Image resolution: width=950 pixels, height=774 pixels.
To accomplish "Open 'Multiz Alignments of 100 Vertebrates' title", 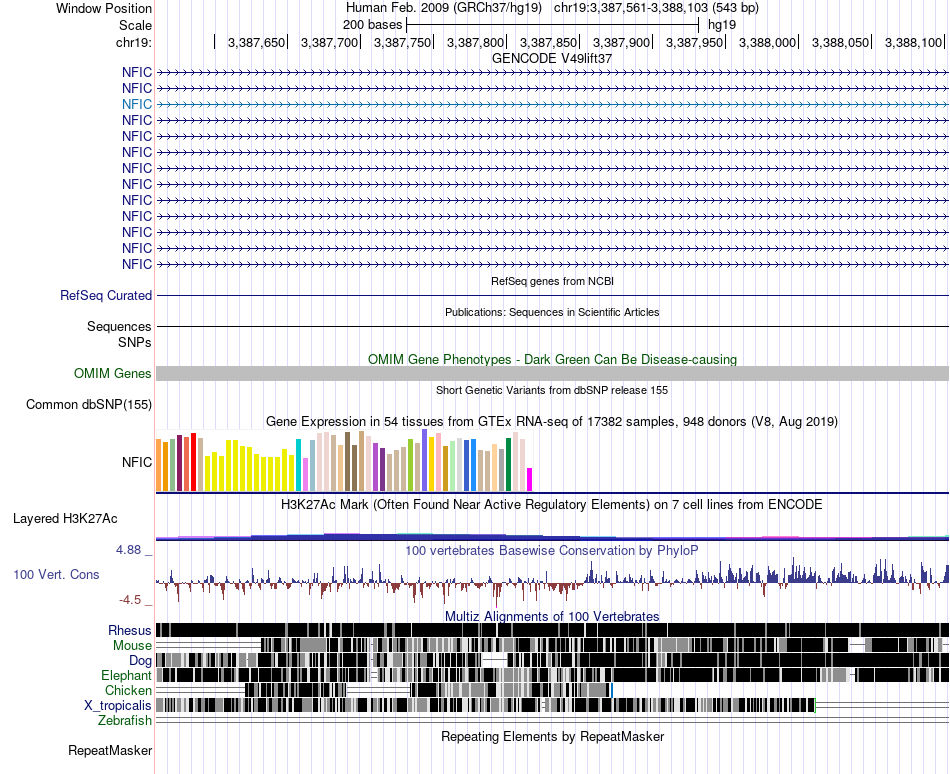I will click(x=552, y=616).
